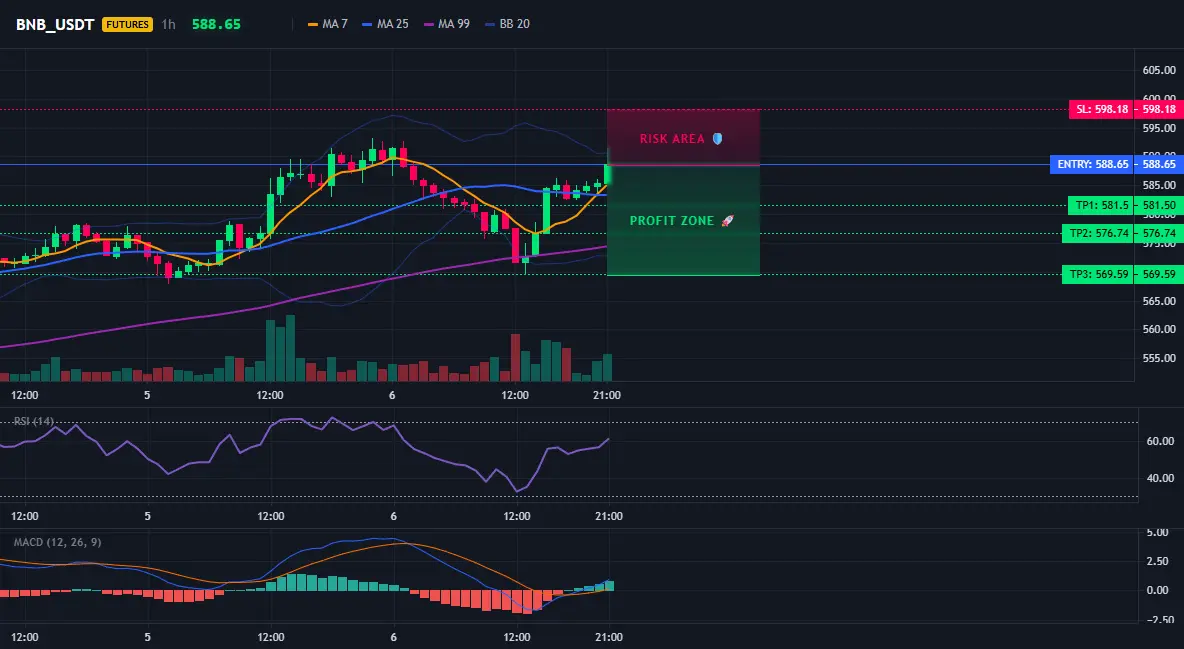The height and width of the screenshot is (649, 1184).
Task: Select the ENTRY: 588.65 price label
Action: (1092, 164)
